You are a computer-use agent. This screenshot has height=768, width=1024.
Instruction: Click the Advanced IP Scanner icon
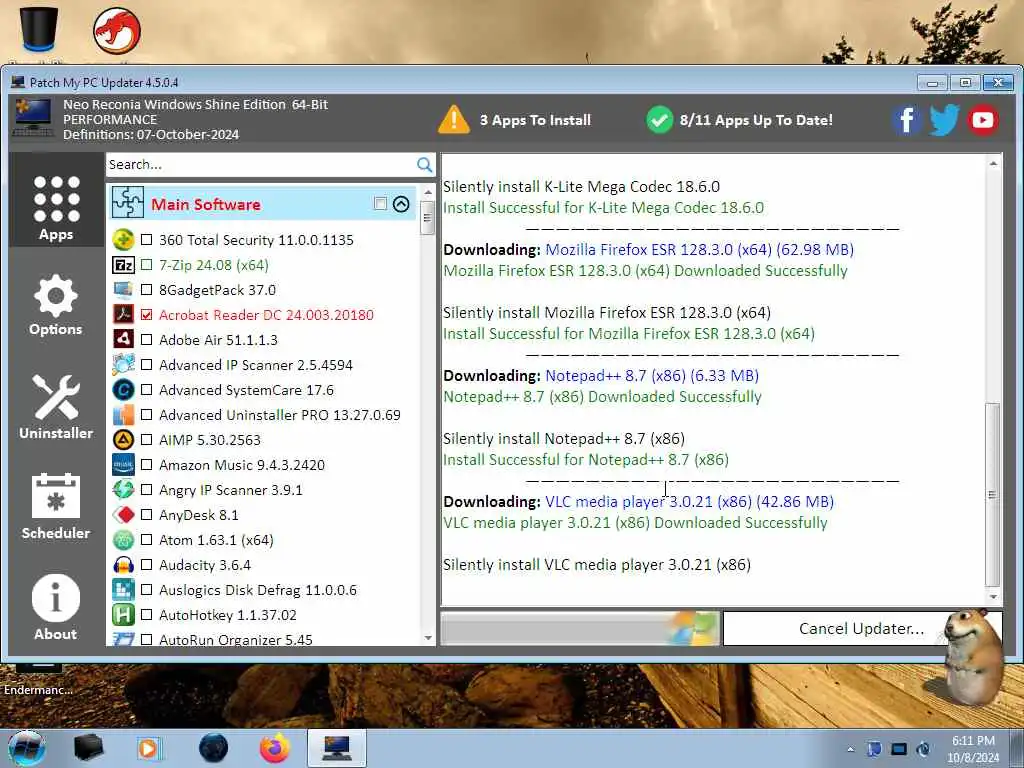(x=123, y=365)
